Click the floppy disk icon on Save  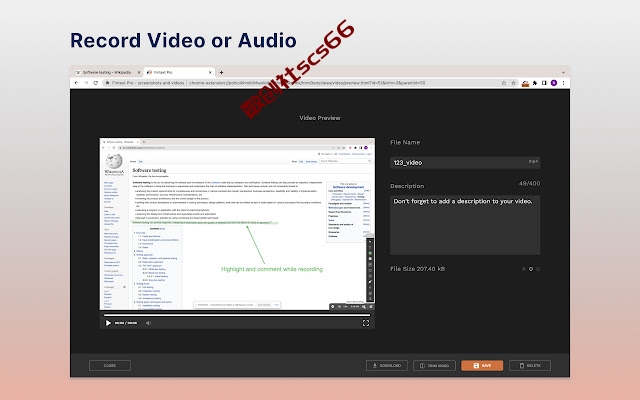[476, 365]
